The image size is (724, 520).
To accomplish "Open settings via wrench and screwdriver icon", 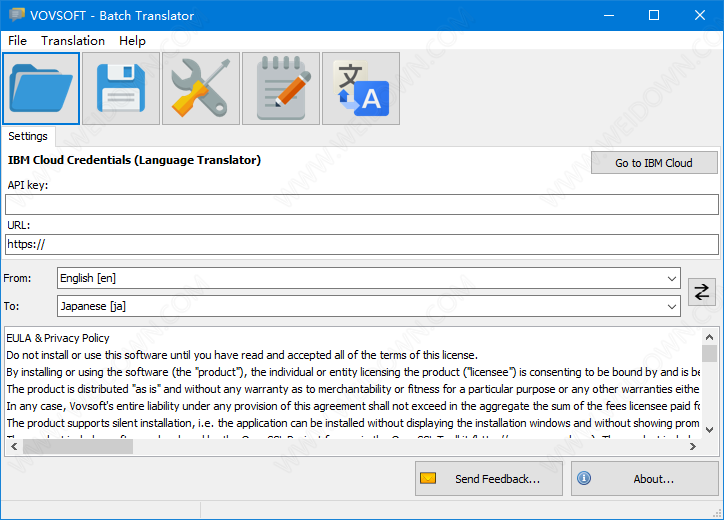I will [201, 88].
